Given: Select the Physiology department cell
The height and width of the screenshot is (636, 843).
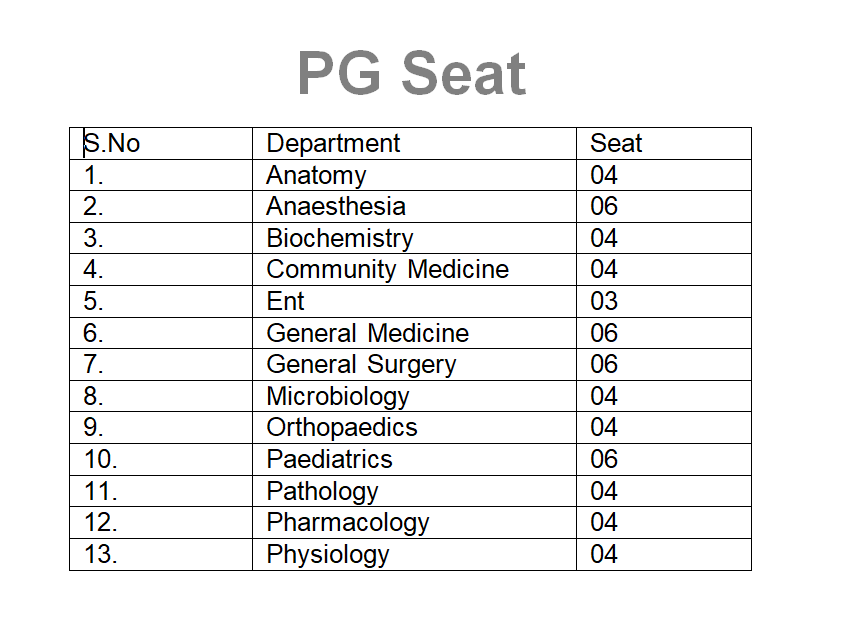Looking at the screenshot, I should click(327, 555).
